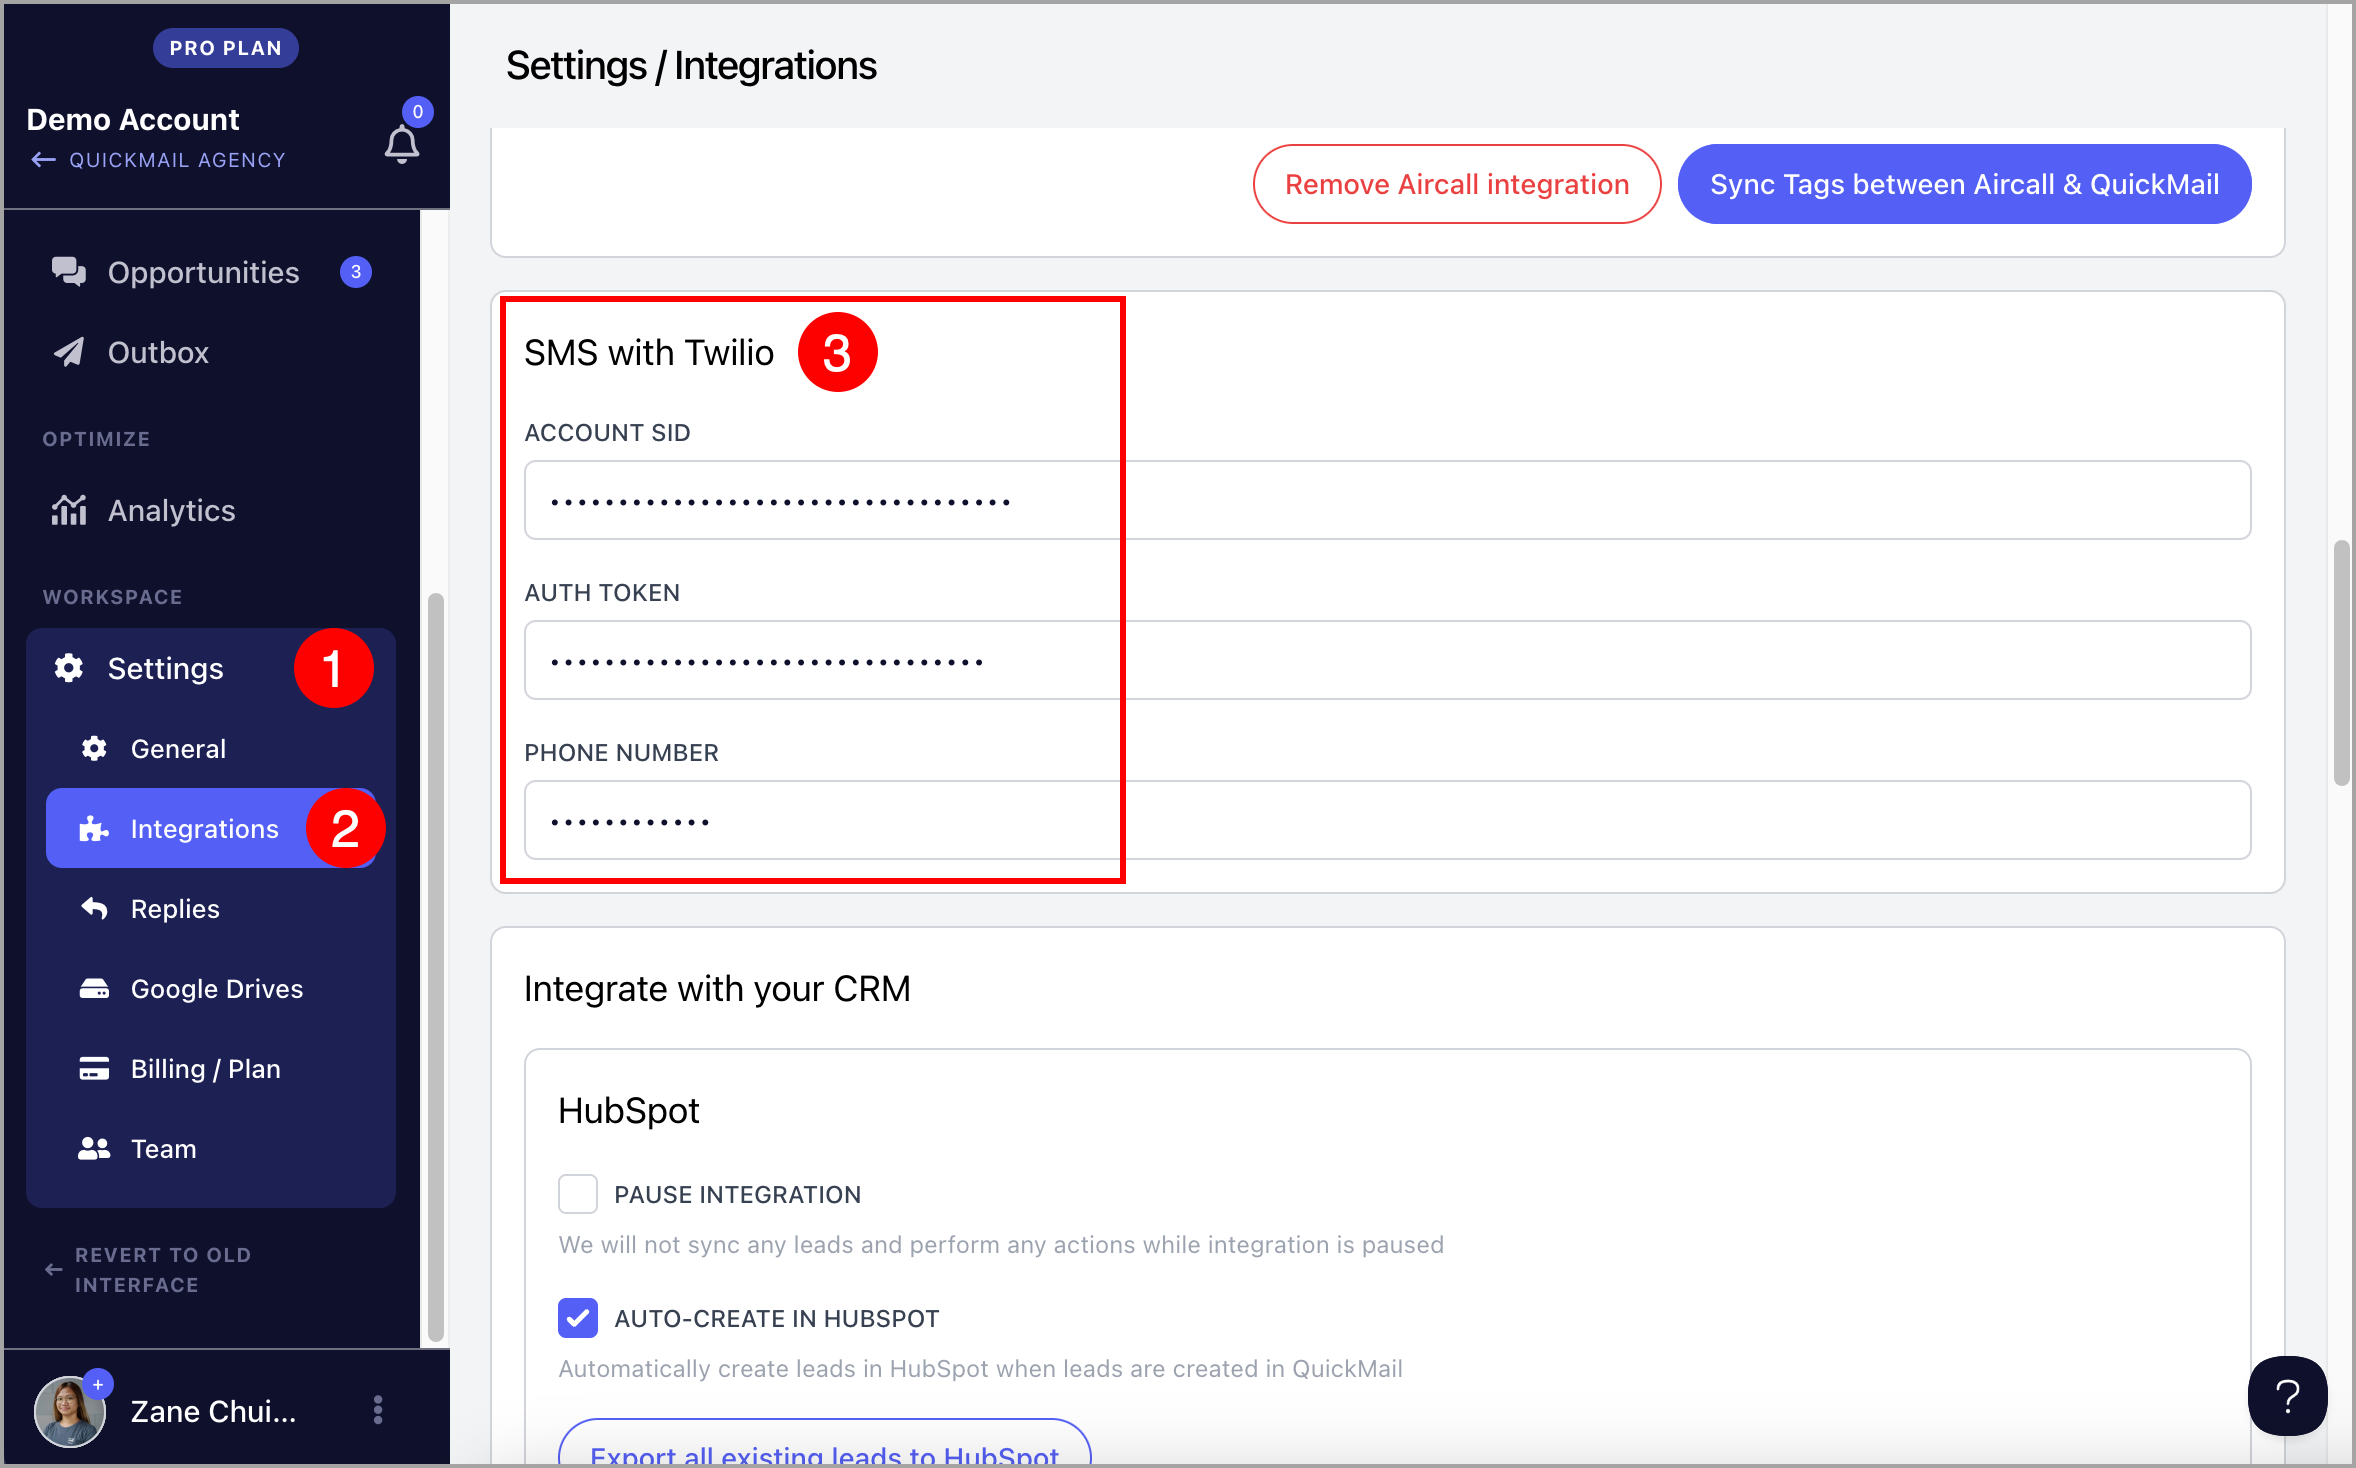Click the HubSpot section heading
Viewport: 2356px width, 1468px height.
coord(628,1111)
